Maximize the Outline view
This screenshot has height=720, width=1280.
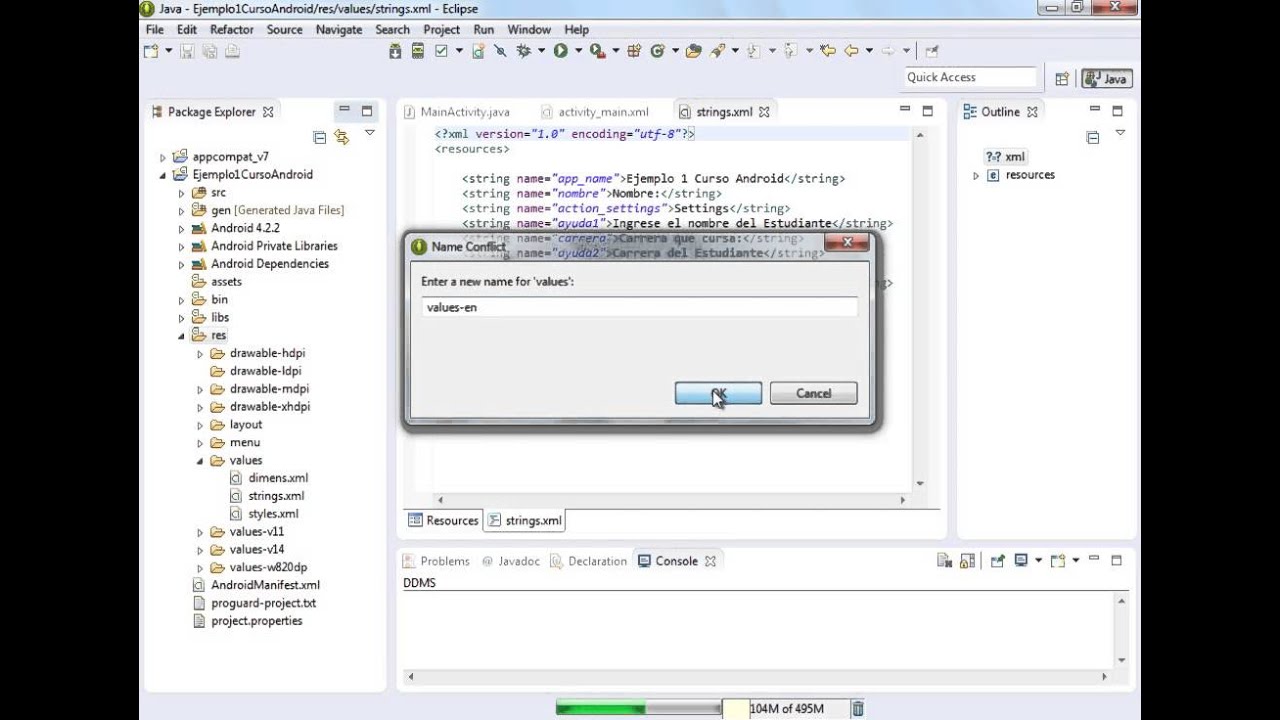[x=1118, y=111]
